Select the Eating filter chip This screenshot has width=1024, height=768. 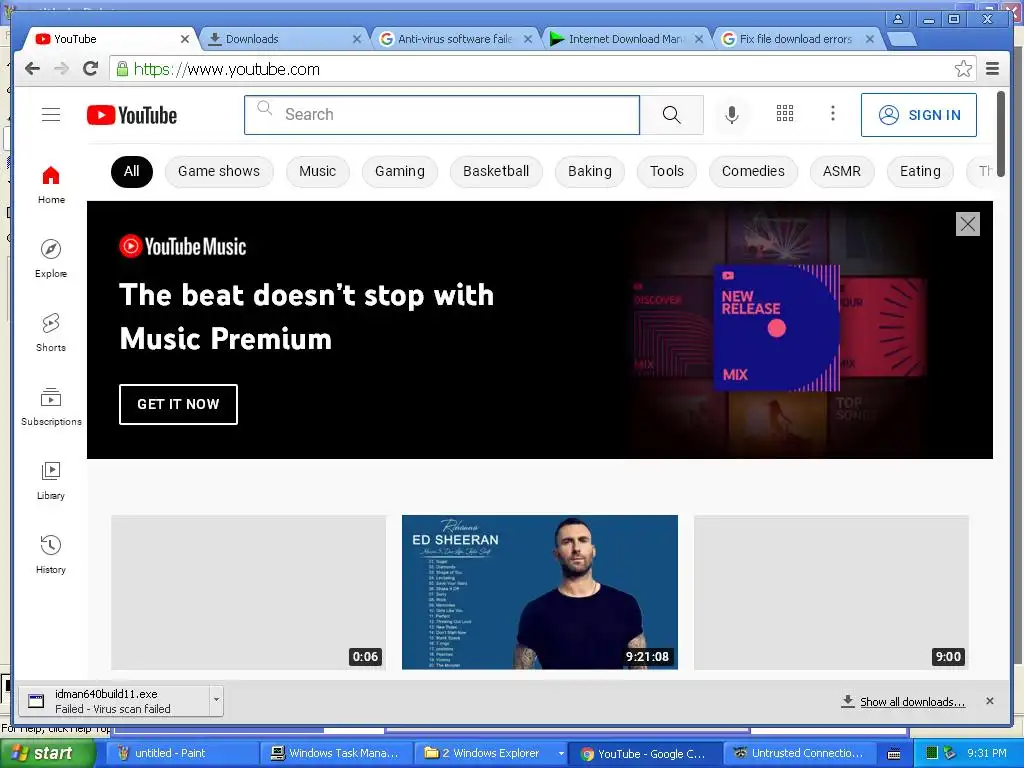click(x=920, y=171)
